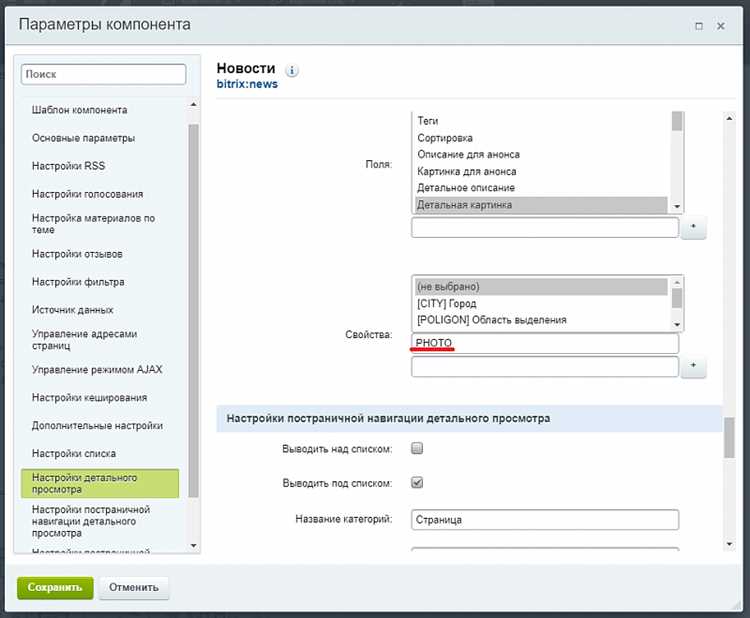Viewport: 750px width, 618px height.
Task: Click the Поля list down arrow
Action: [x=677, y=206]
